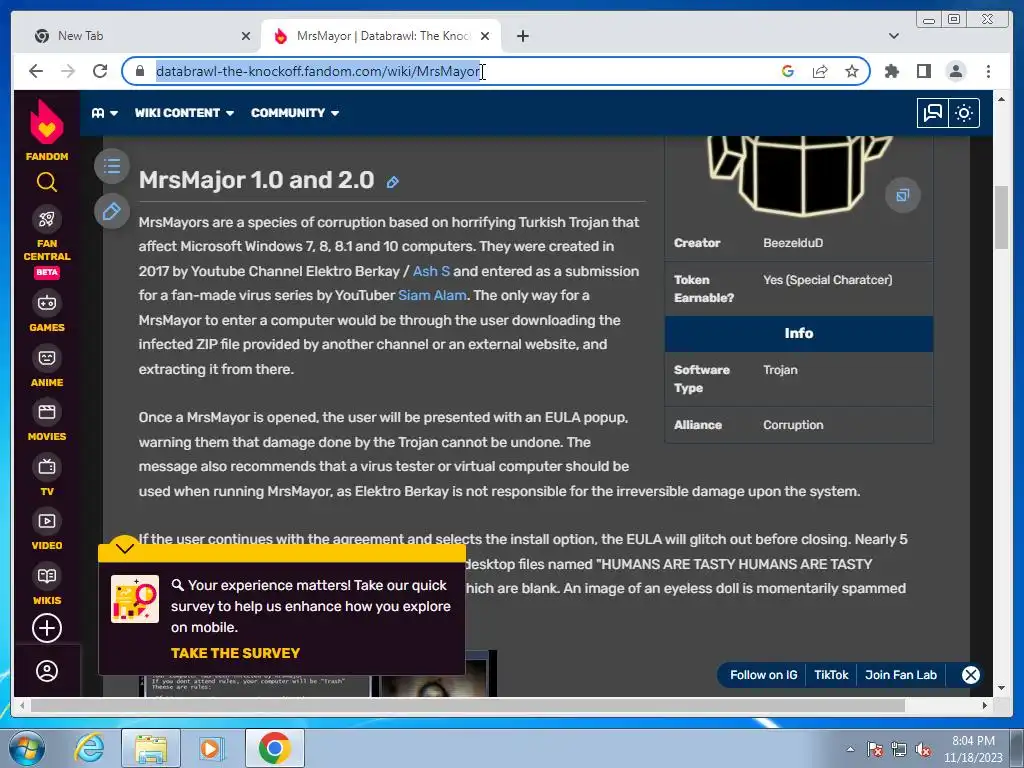
Task: Open the Wikis book icon
Action: tap(46, 576)
